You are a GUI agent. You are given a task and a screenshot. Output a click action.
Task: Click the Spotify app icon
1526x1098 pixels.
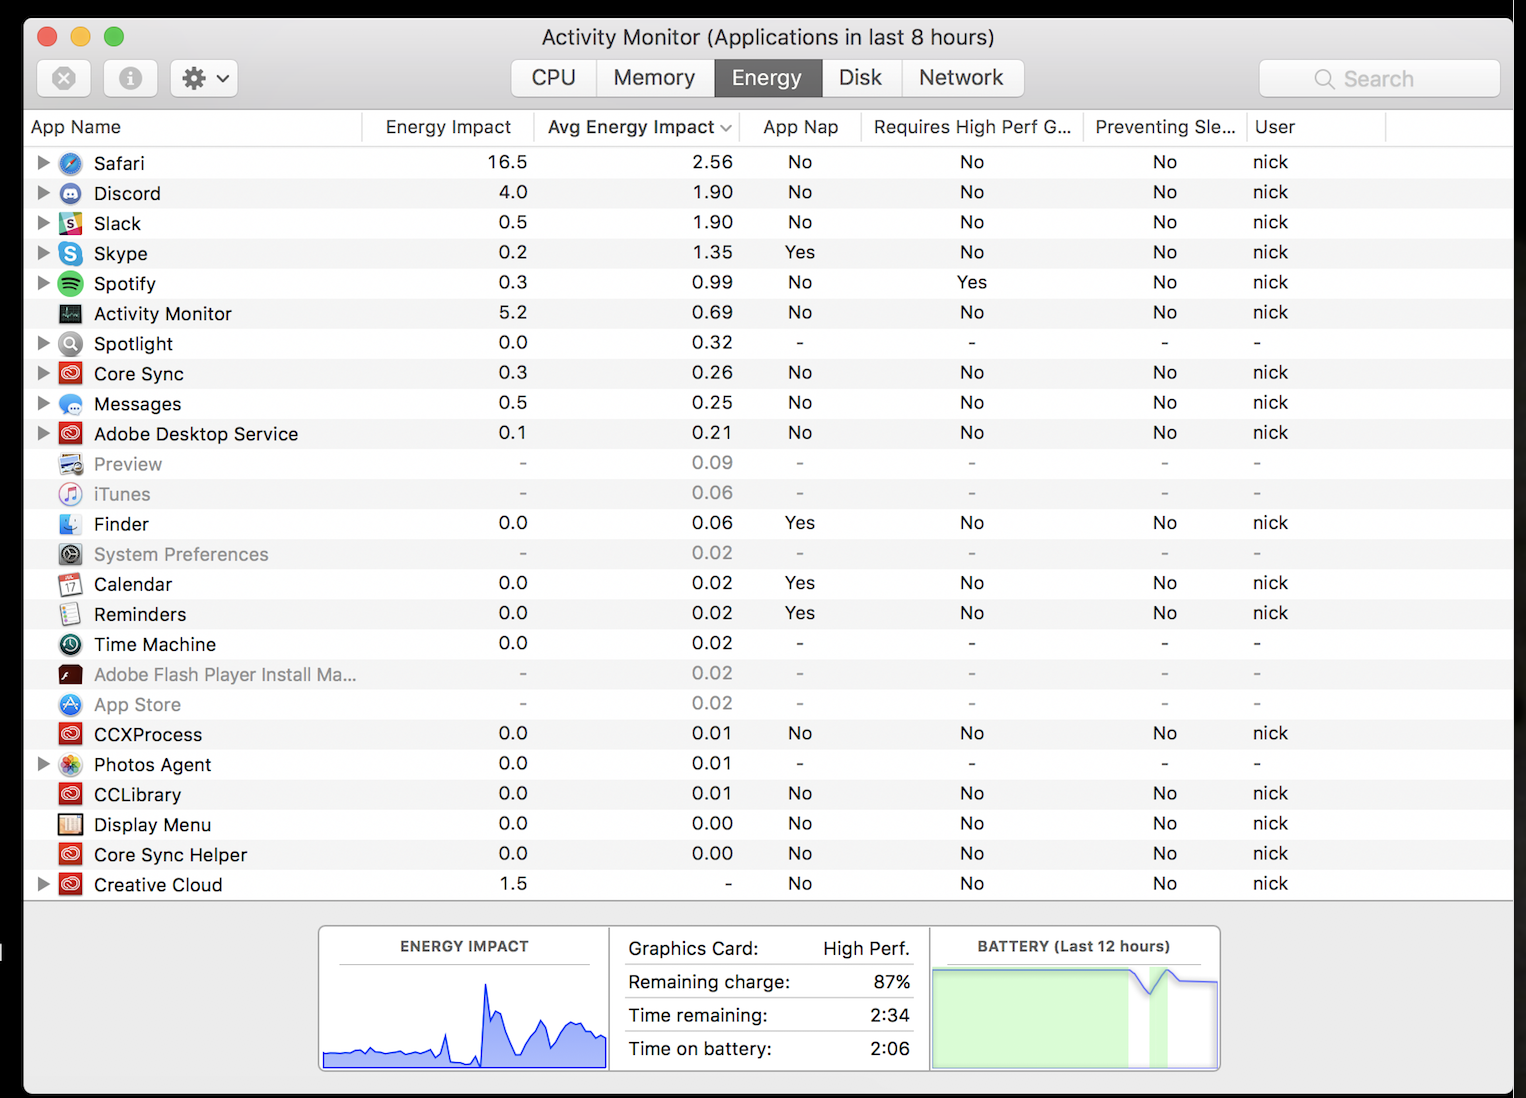click(70, 283)
